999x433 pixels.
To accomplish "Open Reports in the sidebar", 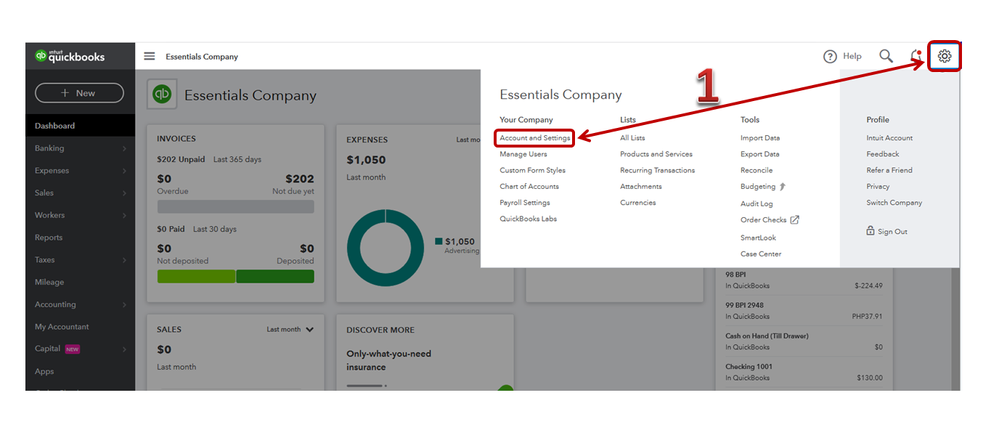I will [48, 238].
